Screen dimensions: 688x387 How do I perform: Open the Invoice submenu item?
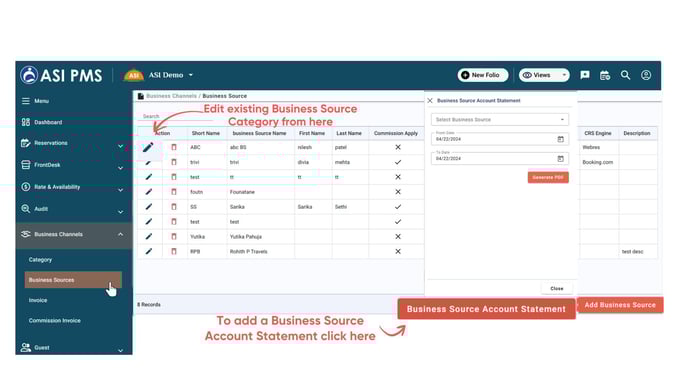pyautogui.click(x=38, y=300)
